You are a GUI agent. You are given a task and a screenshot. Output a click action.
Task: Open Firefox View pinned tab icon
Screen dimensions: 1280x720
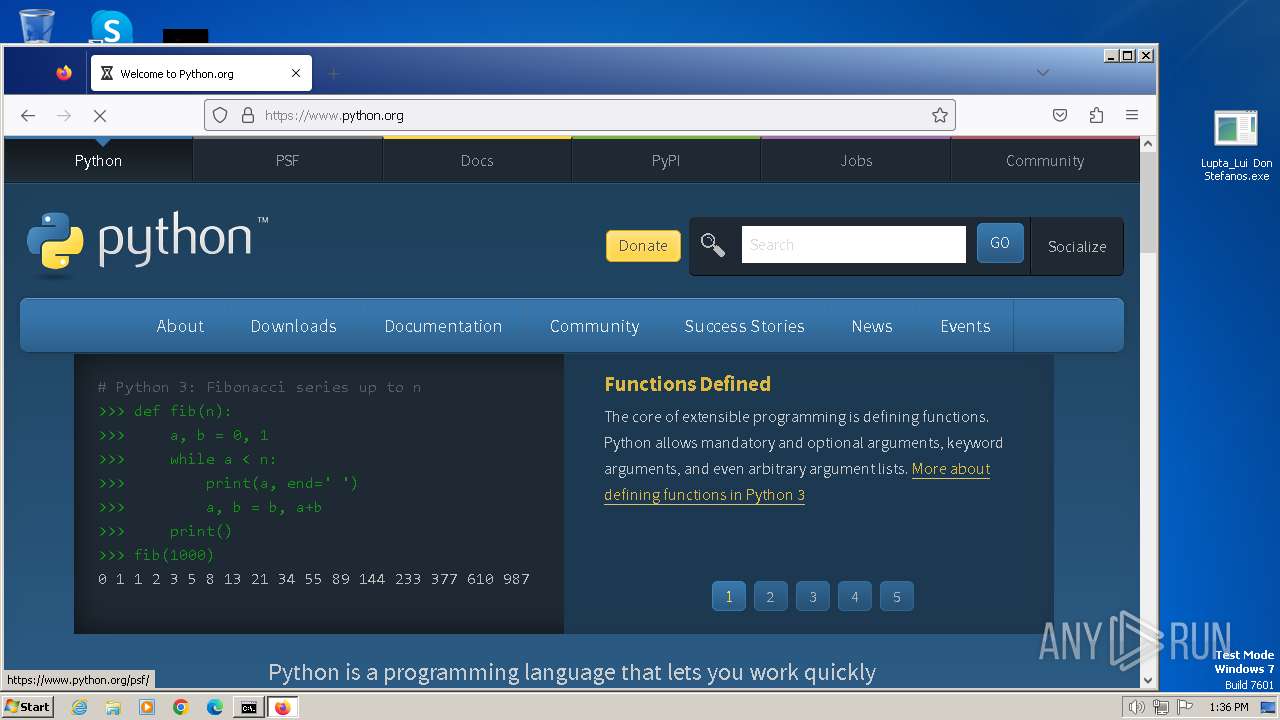64,73
